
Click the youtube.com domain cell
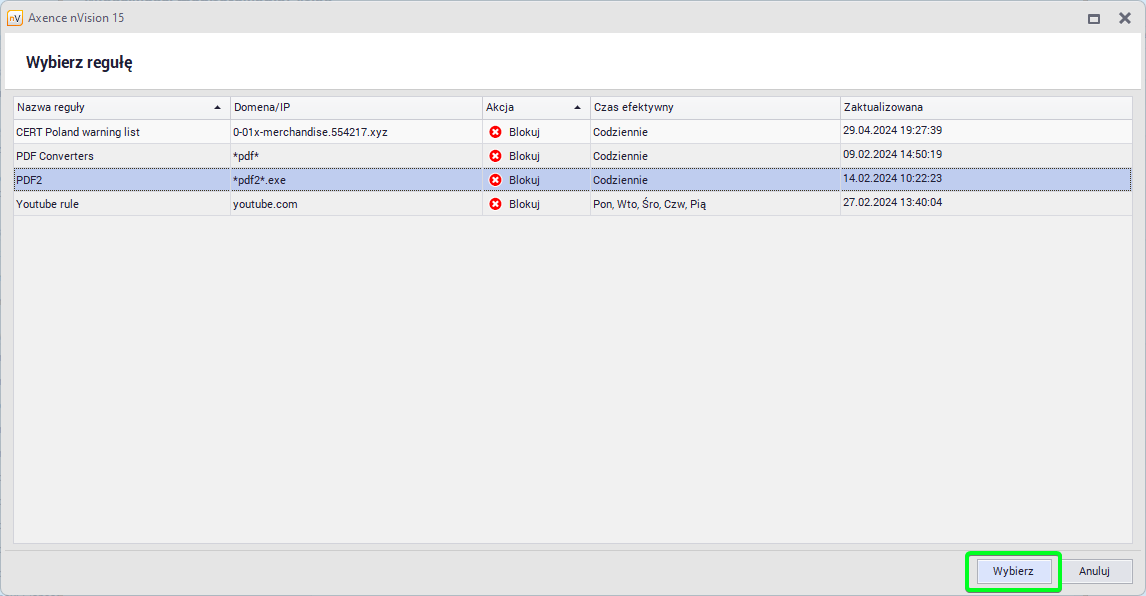tap(265, 204)
